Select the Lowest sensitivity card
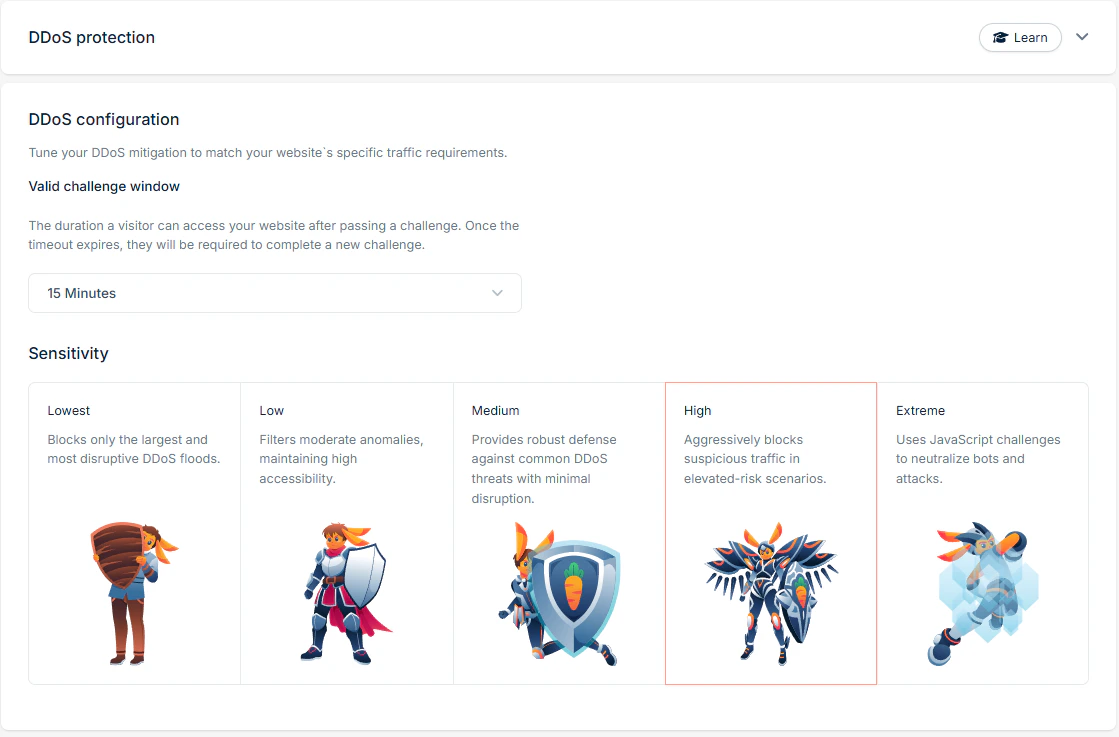This screenshot has width=1119, height=737. (134, 534)
